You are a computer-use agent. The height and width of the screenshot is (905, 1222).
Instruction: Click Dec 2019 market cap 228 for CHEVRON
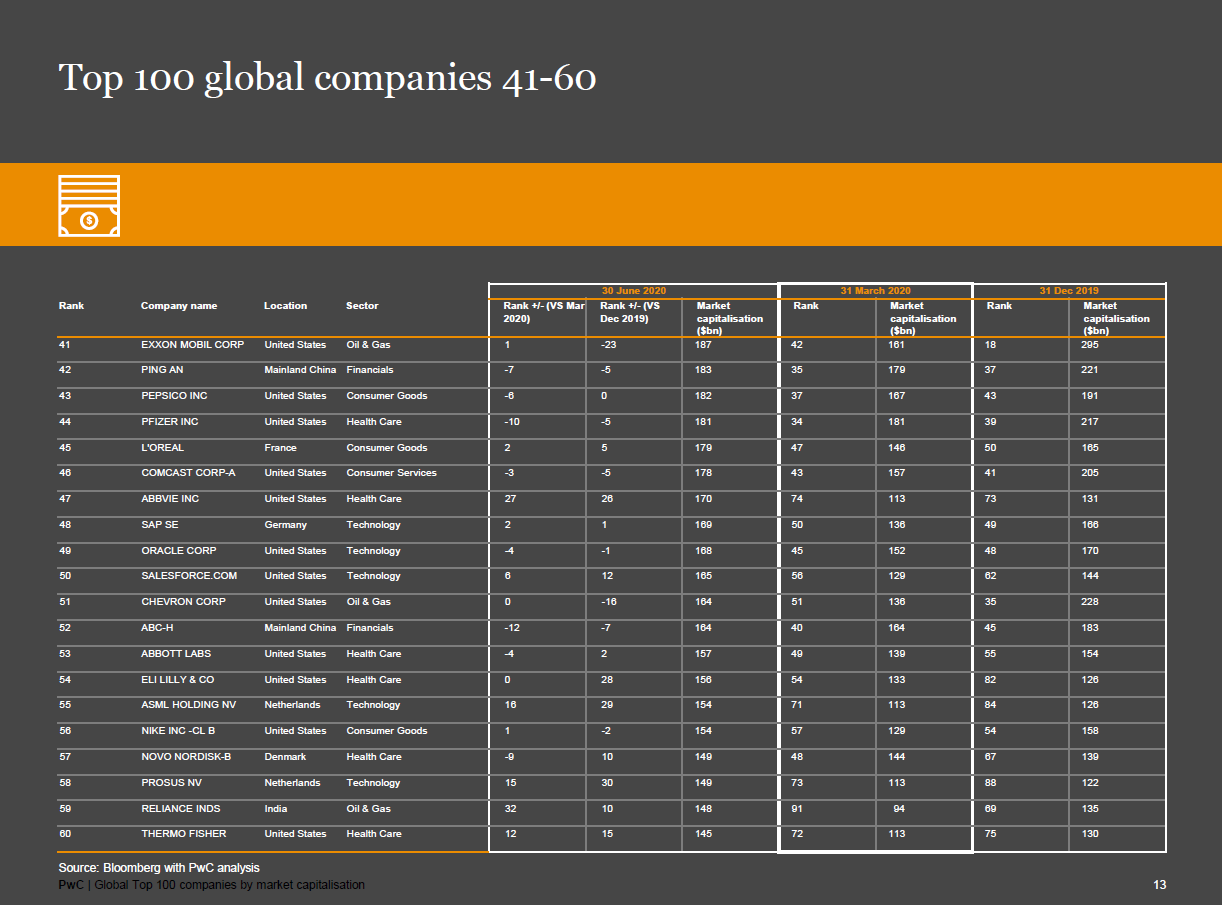[1090, 602]
